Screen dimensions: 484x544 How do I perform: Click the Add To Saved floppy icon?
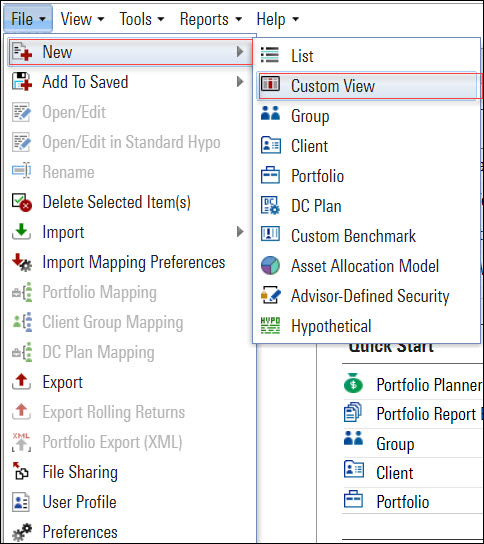pyautogui.click(x=22, y=82)
